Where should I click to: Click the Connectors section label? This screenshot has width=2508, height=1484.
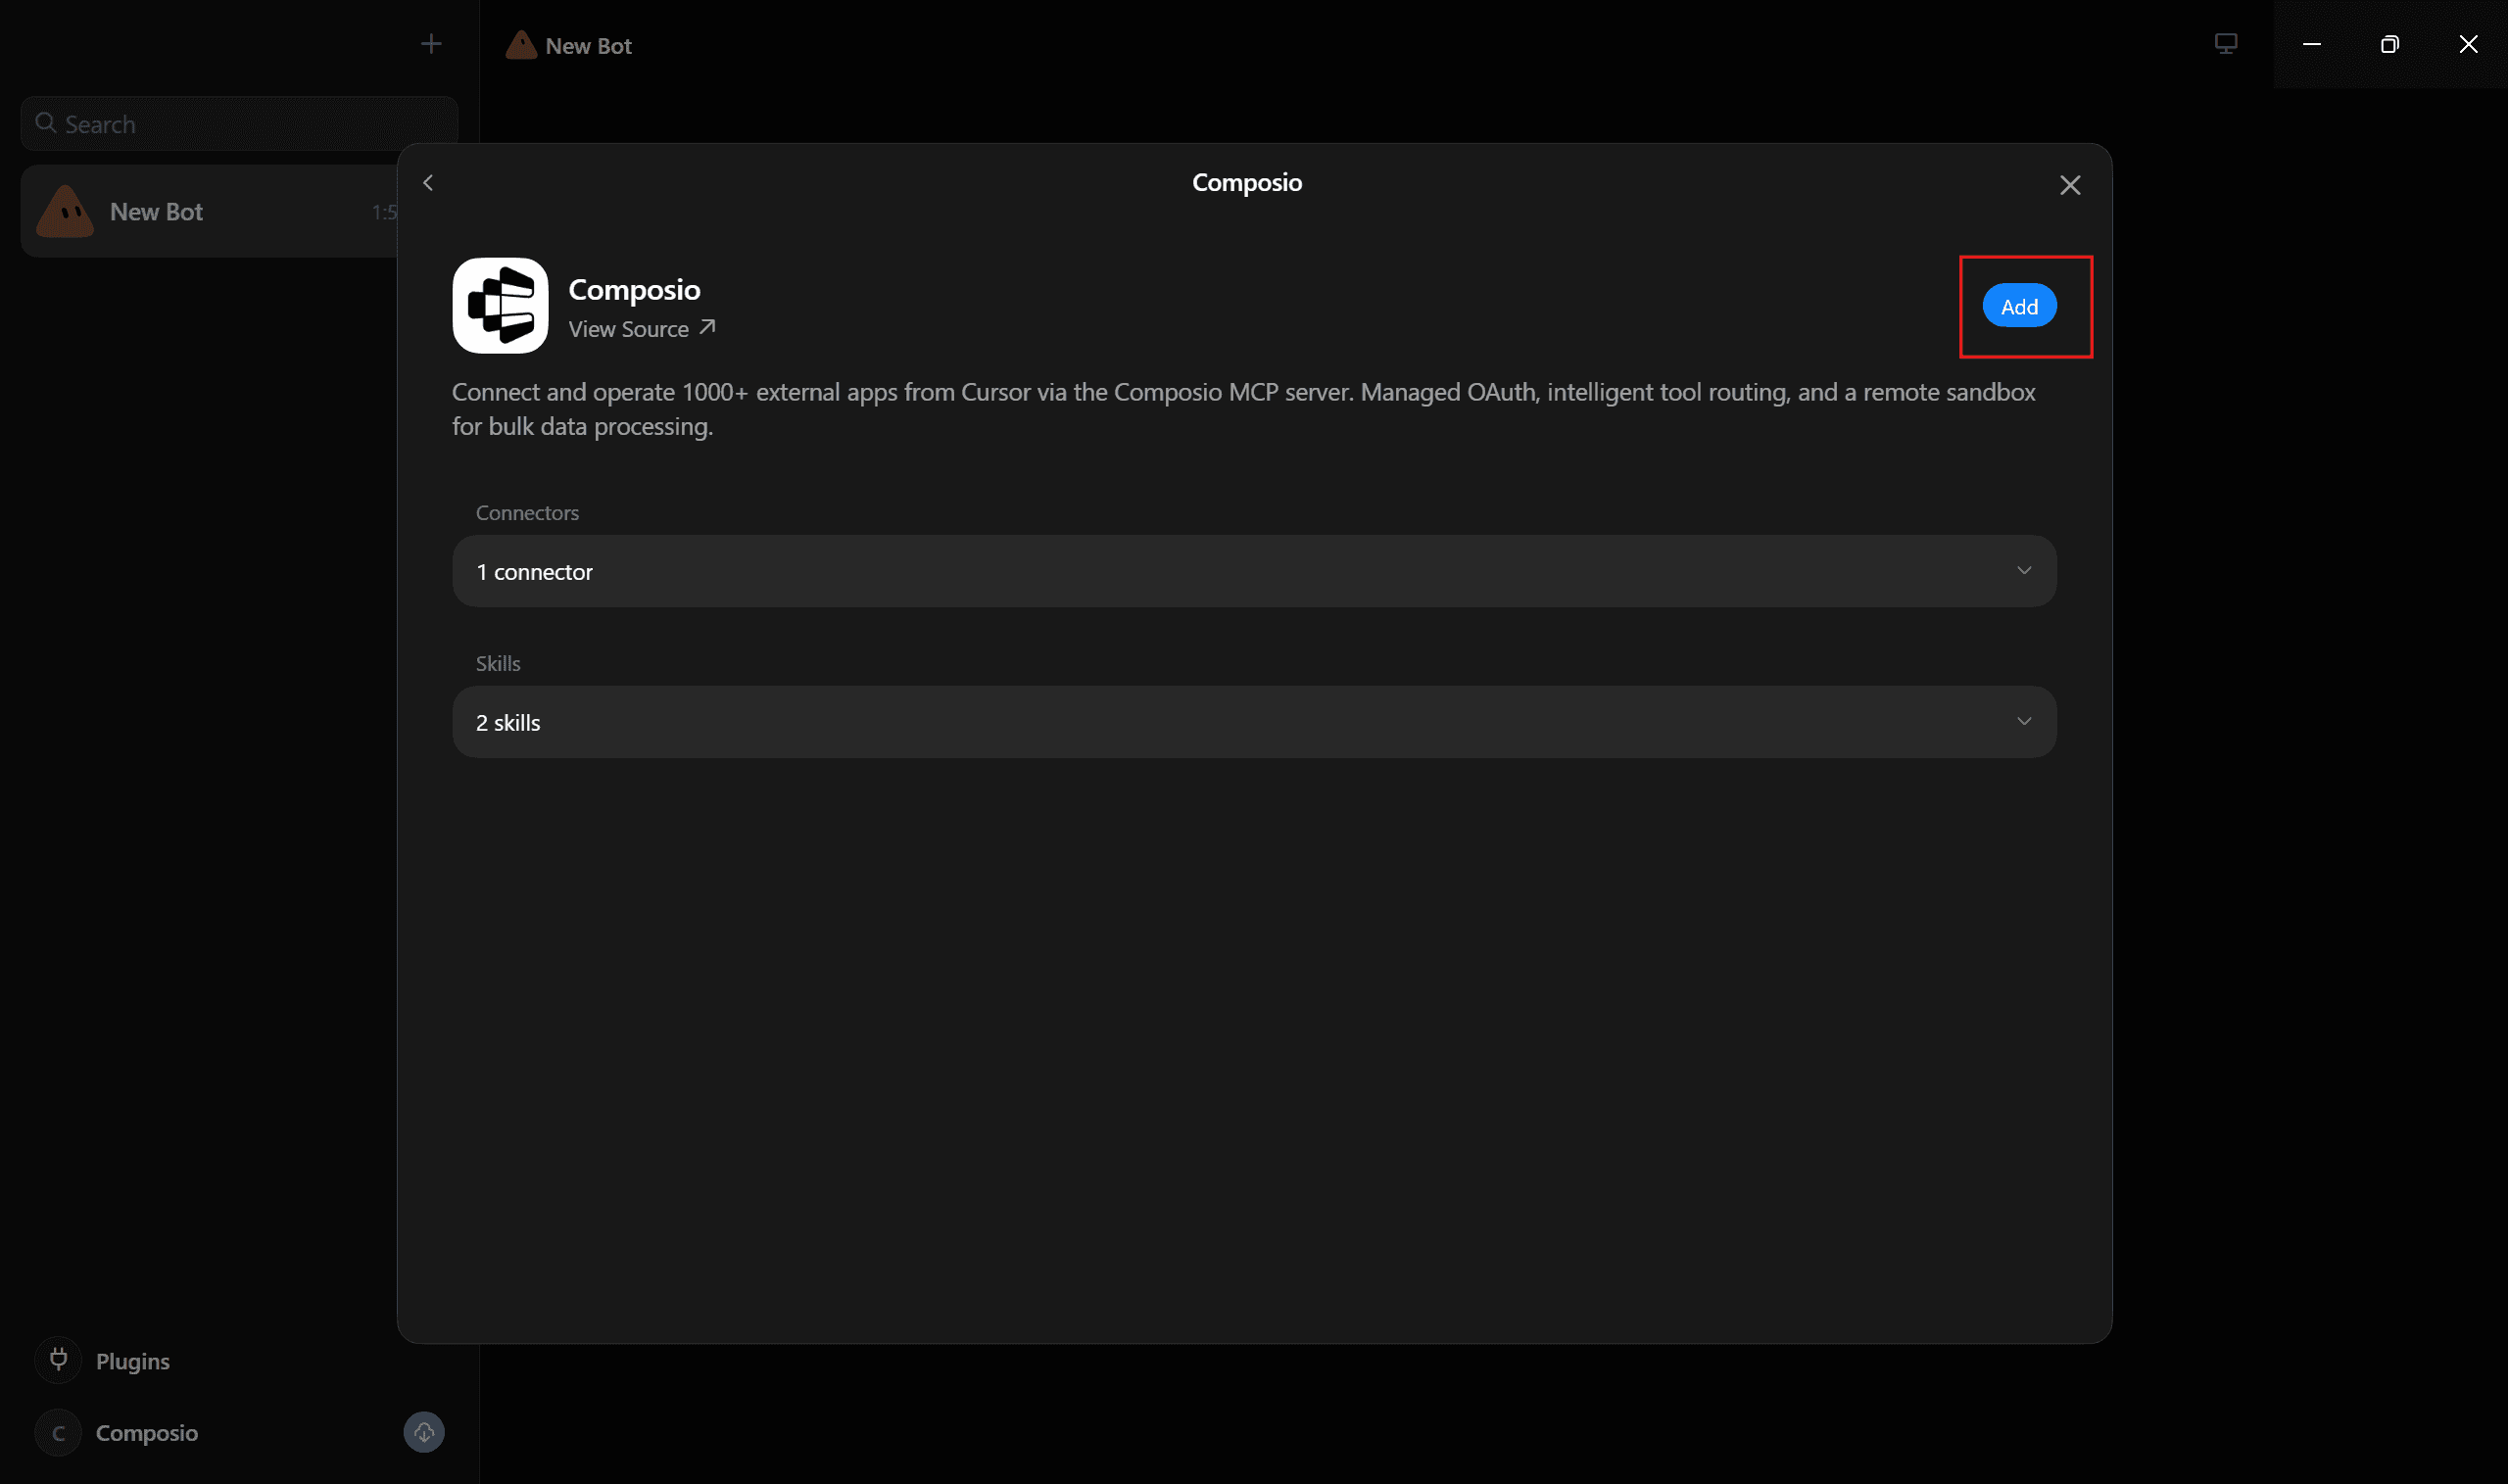coord(527,513)
